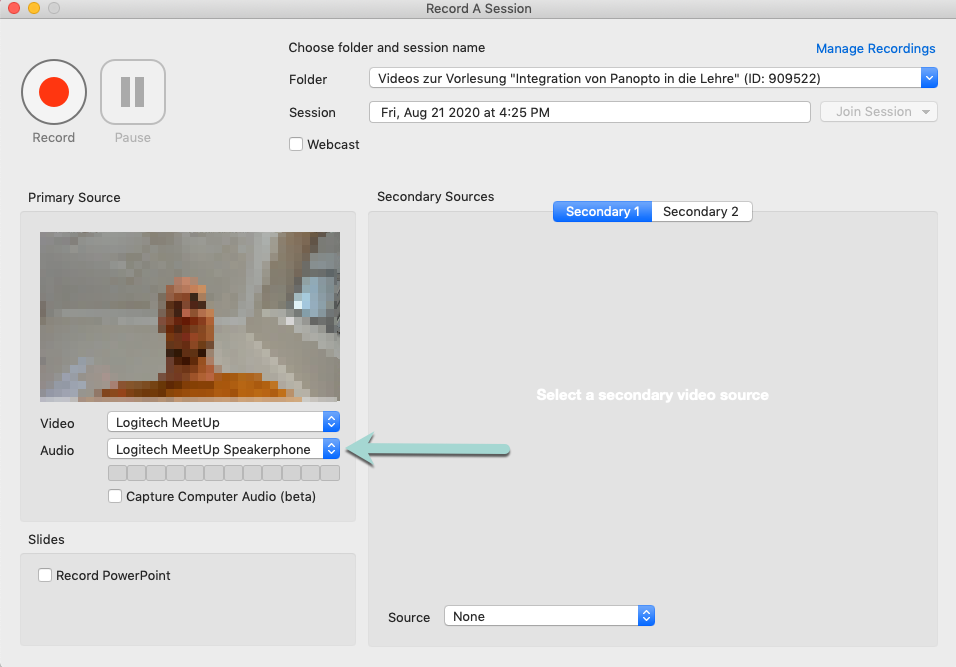The image size is (956, 667).
Task: Toggle Capture Computer Audio (beta)
Action: coord(116,496)
